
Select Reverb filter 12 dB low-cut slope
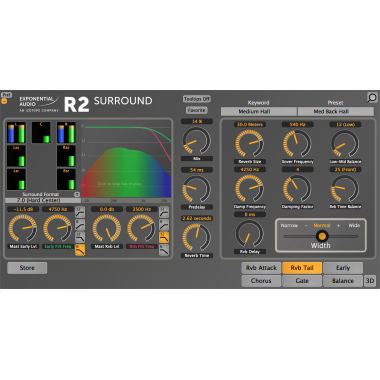pos(164,212)
